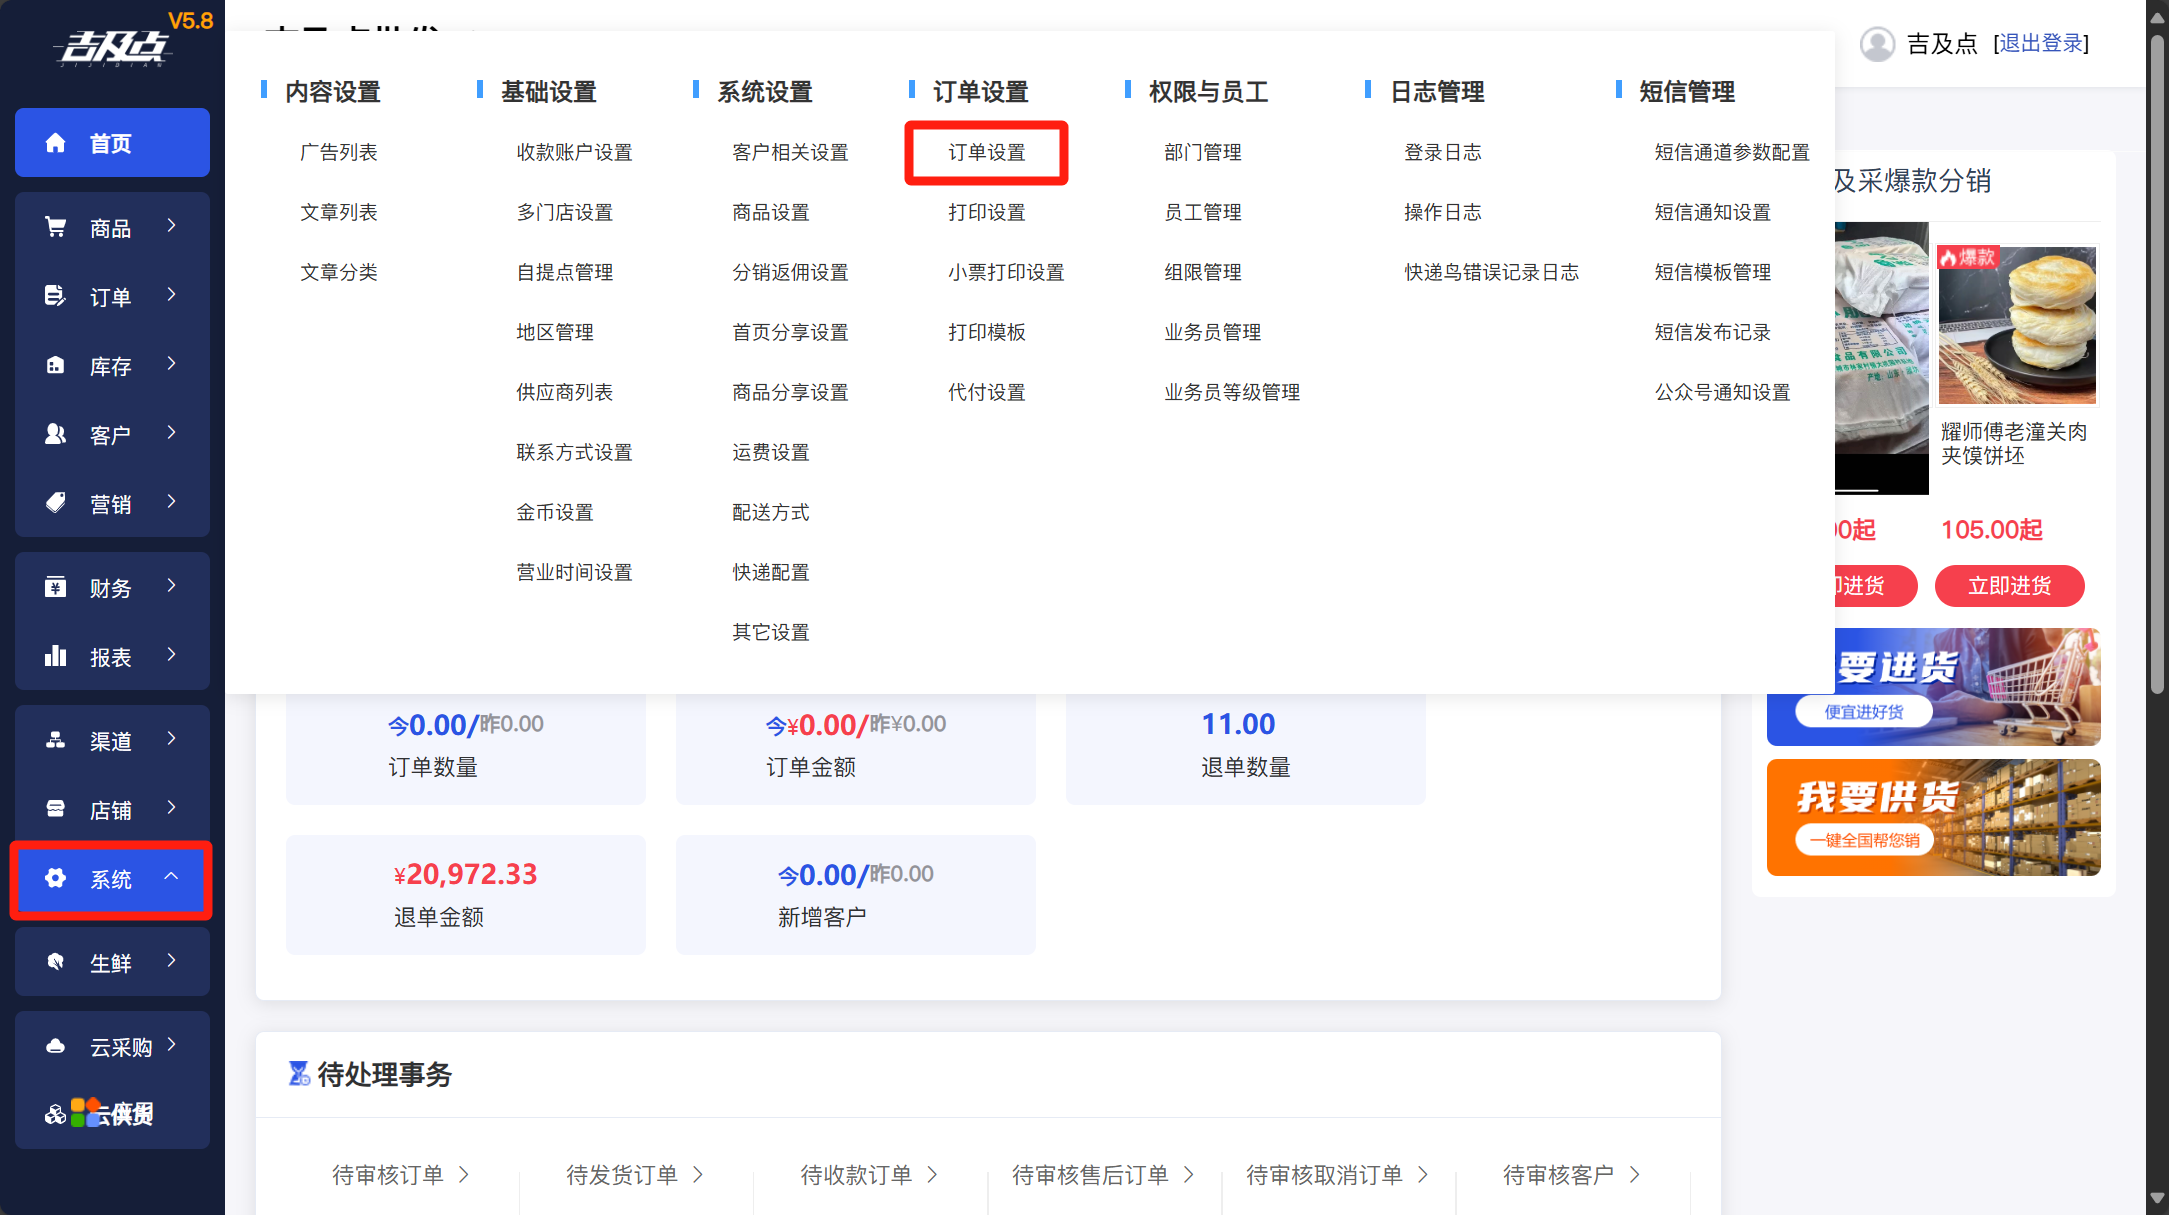Click the 财务 finance yen icon
This screenshot has height=1215, width=2169.
point(56,588)
